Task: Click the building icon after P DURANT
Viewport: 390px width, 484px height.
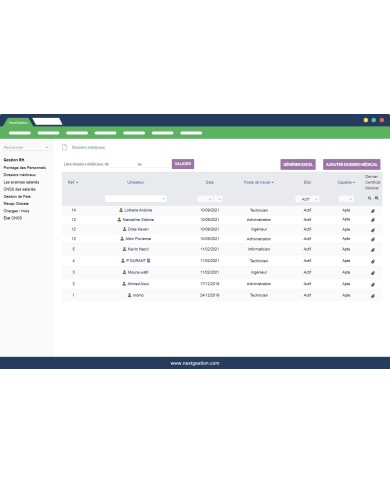Action: (x=149, y=260)
